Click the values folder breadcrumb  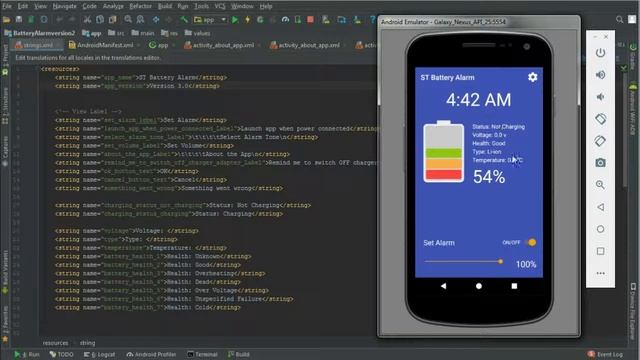[198, 33]
